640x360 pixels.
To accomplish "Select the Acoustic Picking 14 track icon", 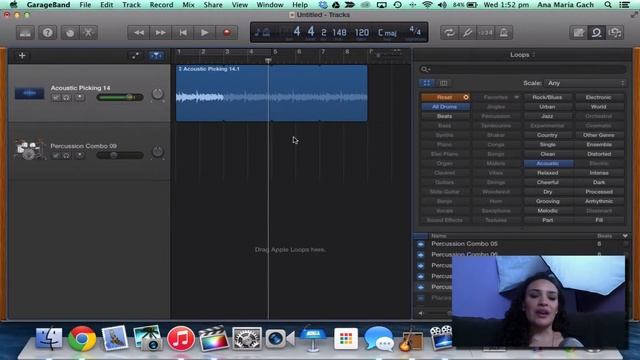I will [x=29, y=93].
